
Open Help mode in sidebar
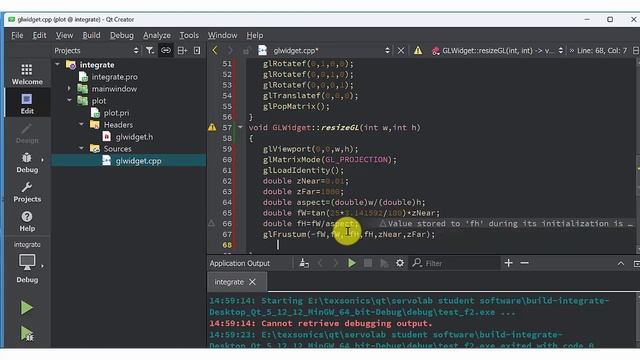[27, 221]
